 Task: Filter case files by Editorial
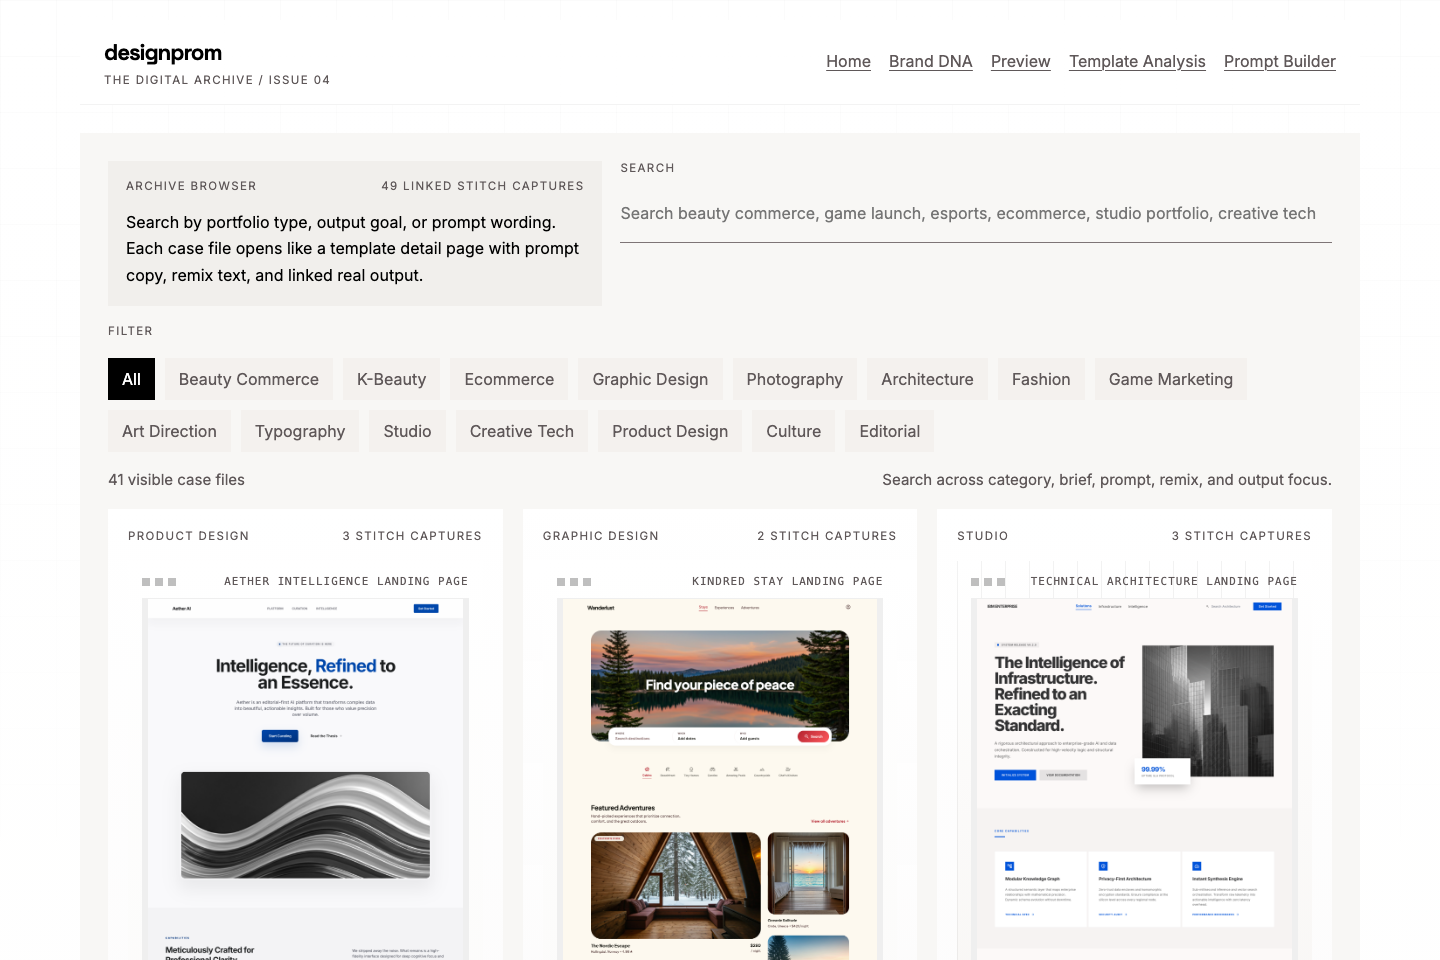coord(889,431)
